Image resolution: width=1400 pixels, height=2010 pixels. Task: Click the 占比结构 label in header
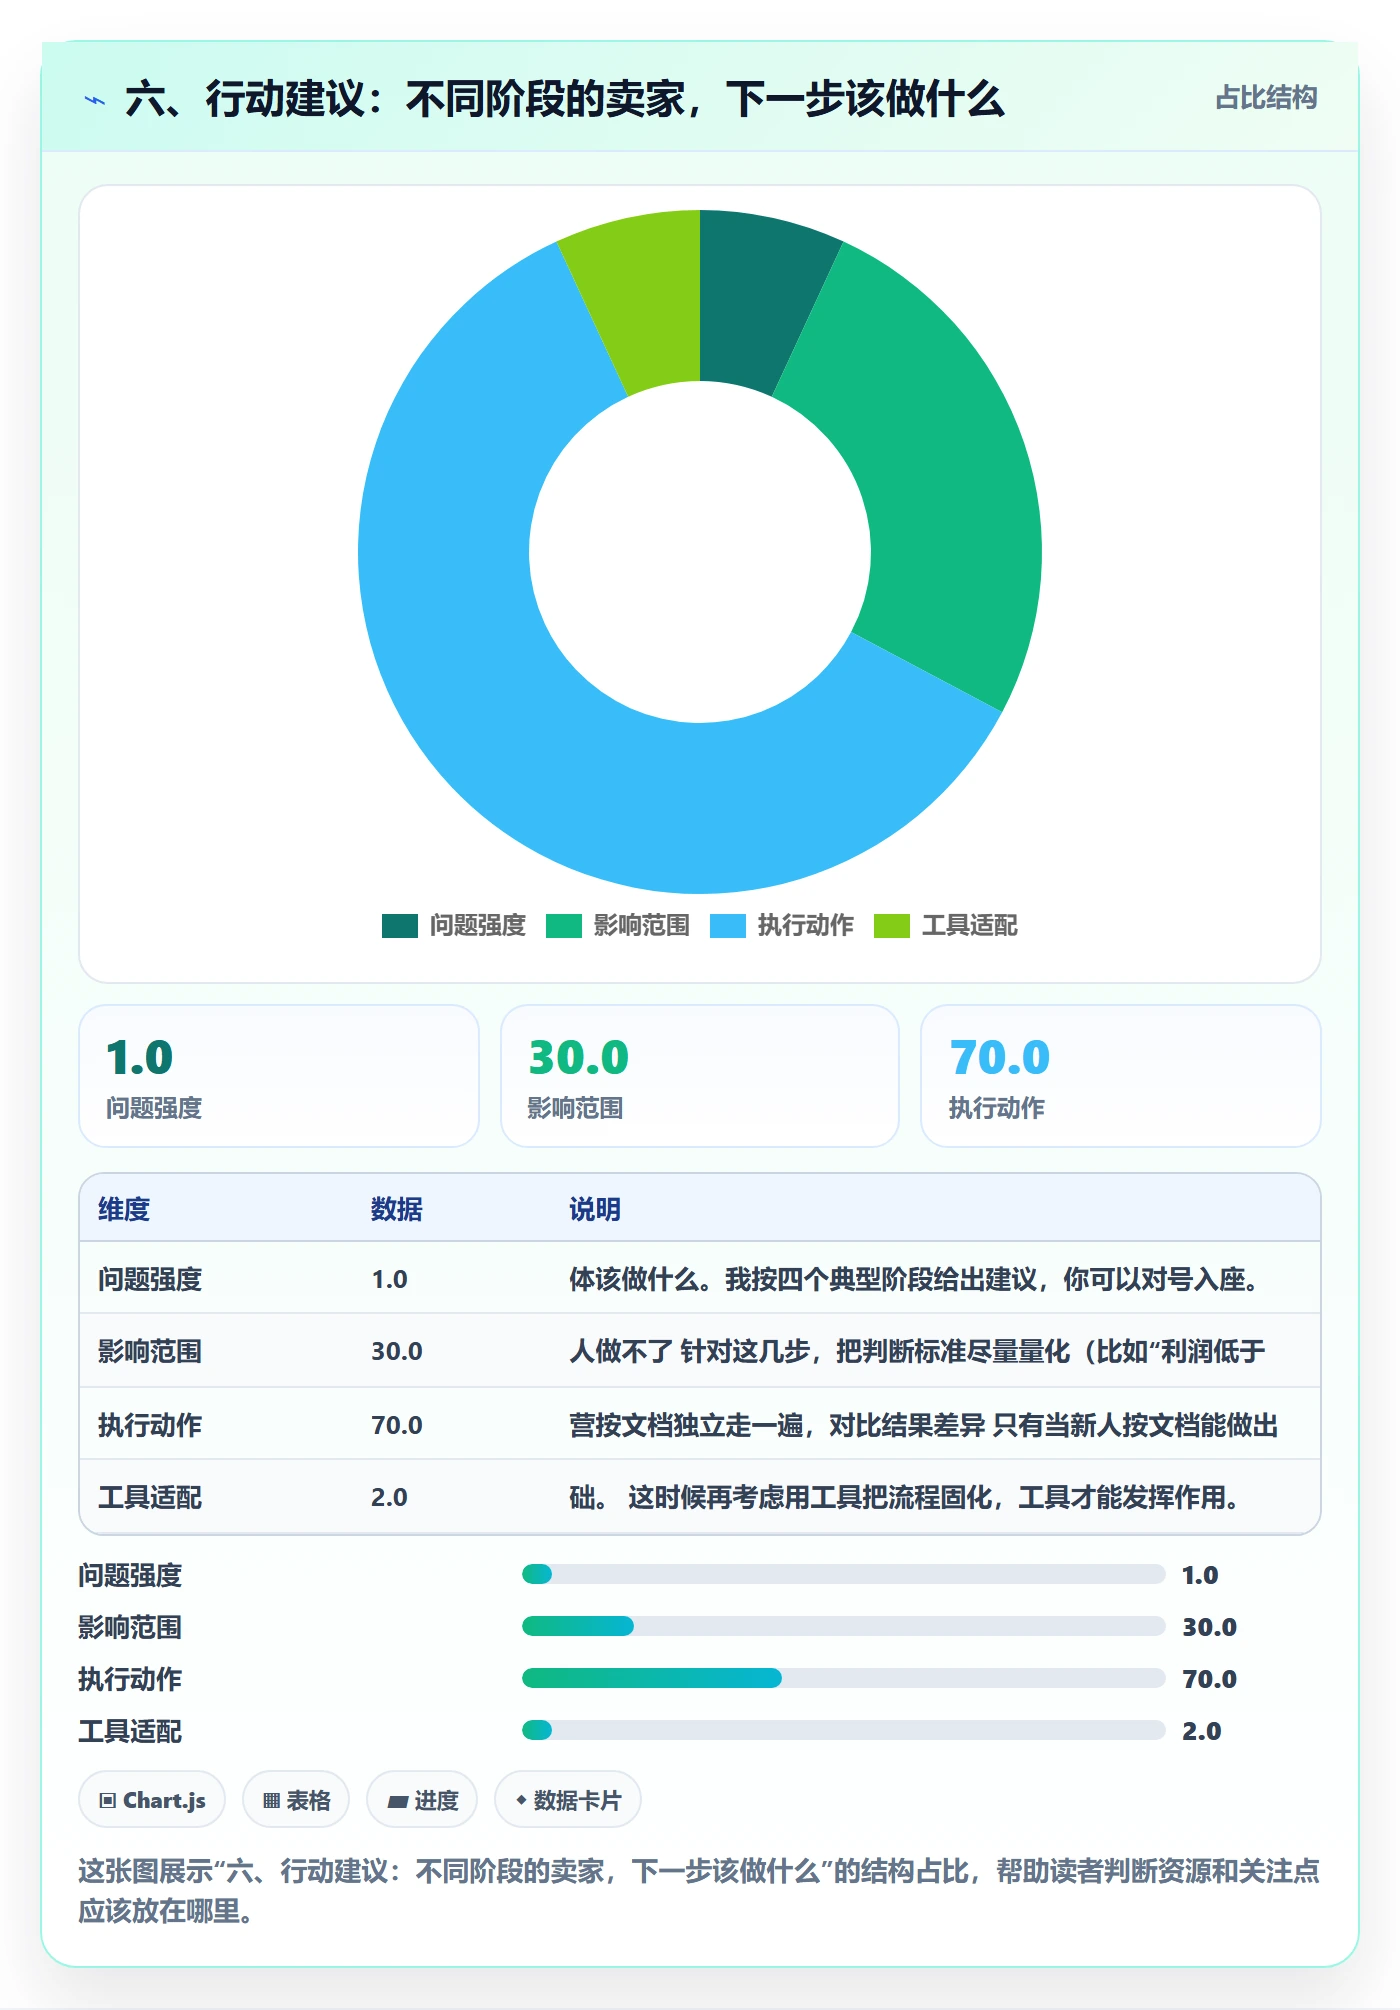point(1266,98)
